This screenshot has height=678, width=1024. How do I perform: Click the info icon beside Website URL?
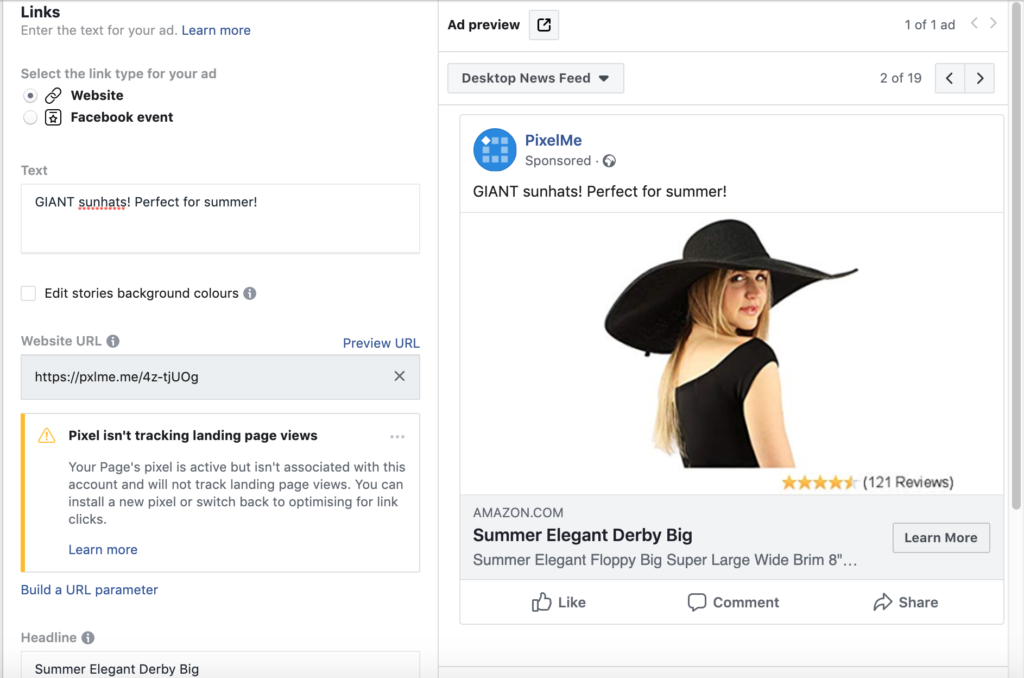113,341
